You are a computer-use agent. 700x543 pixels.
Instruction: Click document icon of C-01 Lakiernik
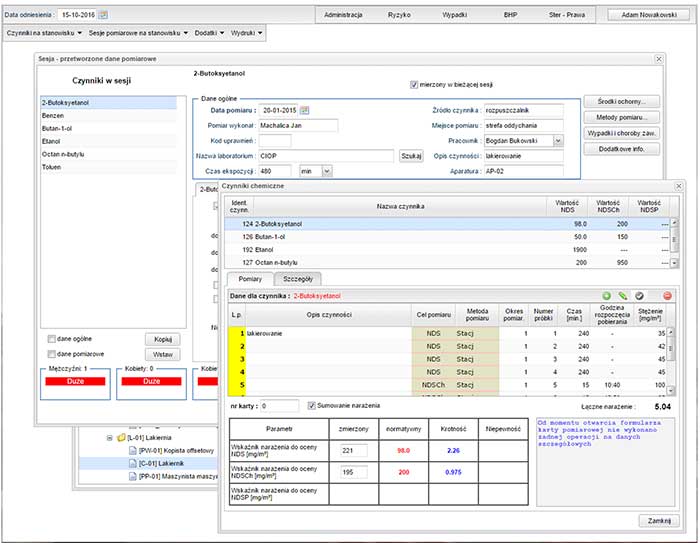(132, 464)
